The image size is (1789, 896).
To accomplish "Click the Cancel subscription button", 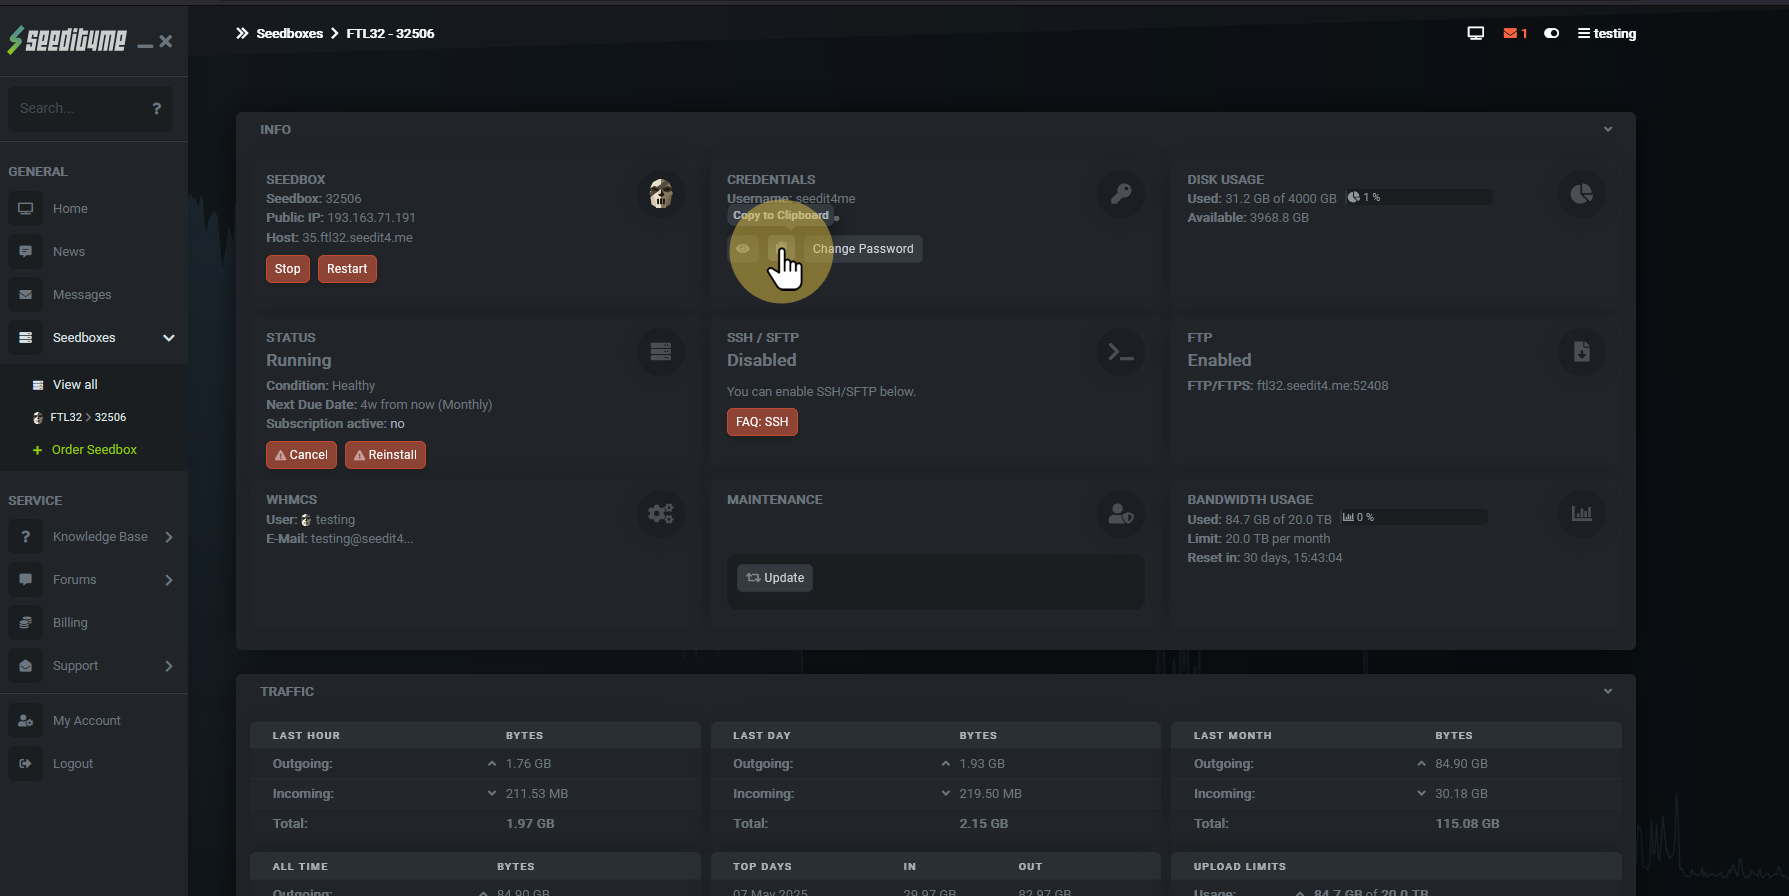I will click(301, 455).
